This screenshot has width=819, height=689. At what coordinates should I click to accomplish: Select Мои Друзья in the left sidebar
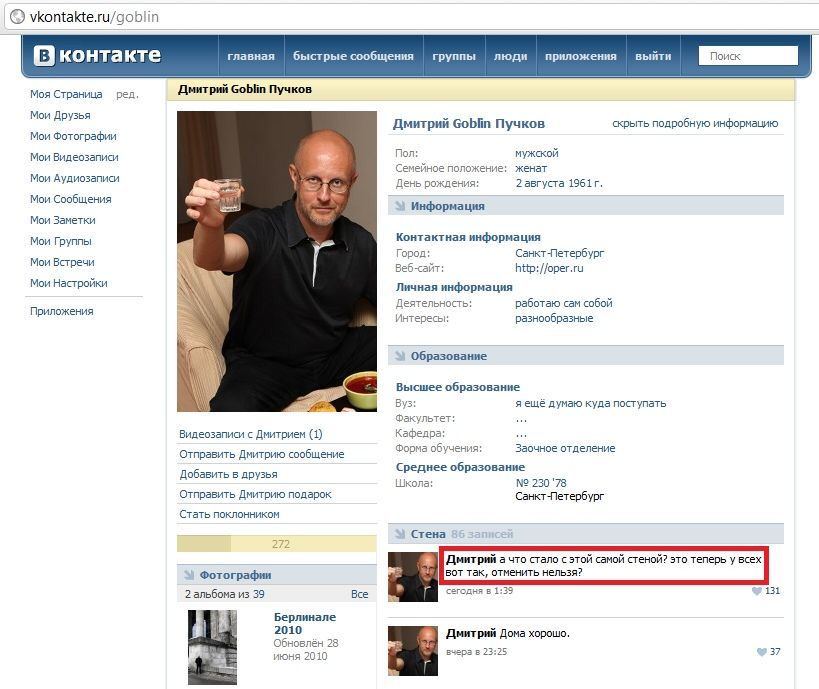60,115
